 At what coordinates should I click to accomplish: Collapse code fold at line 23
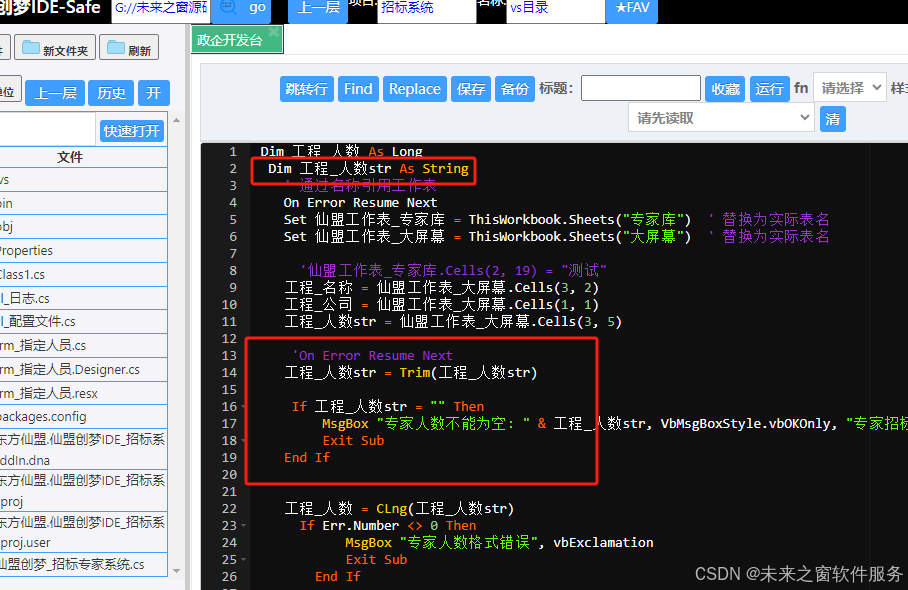click(x=243, y=526)
